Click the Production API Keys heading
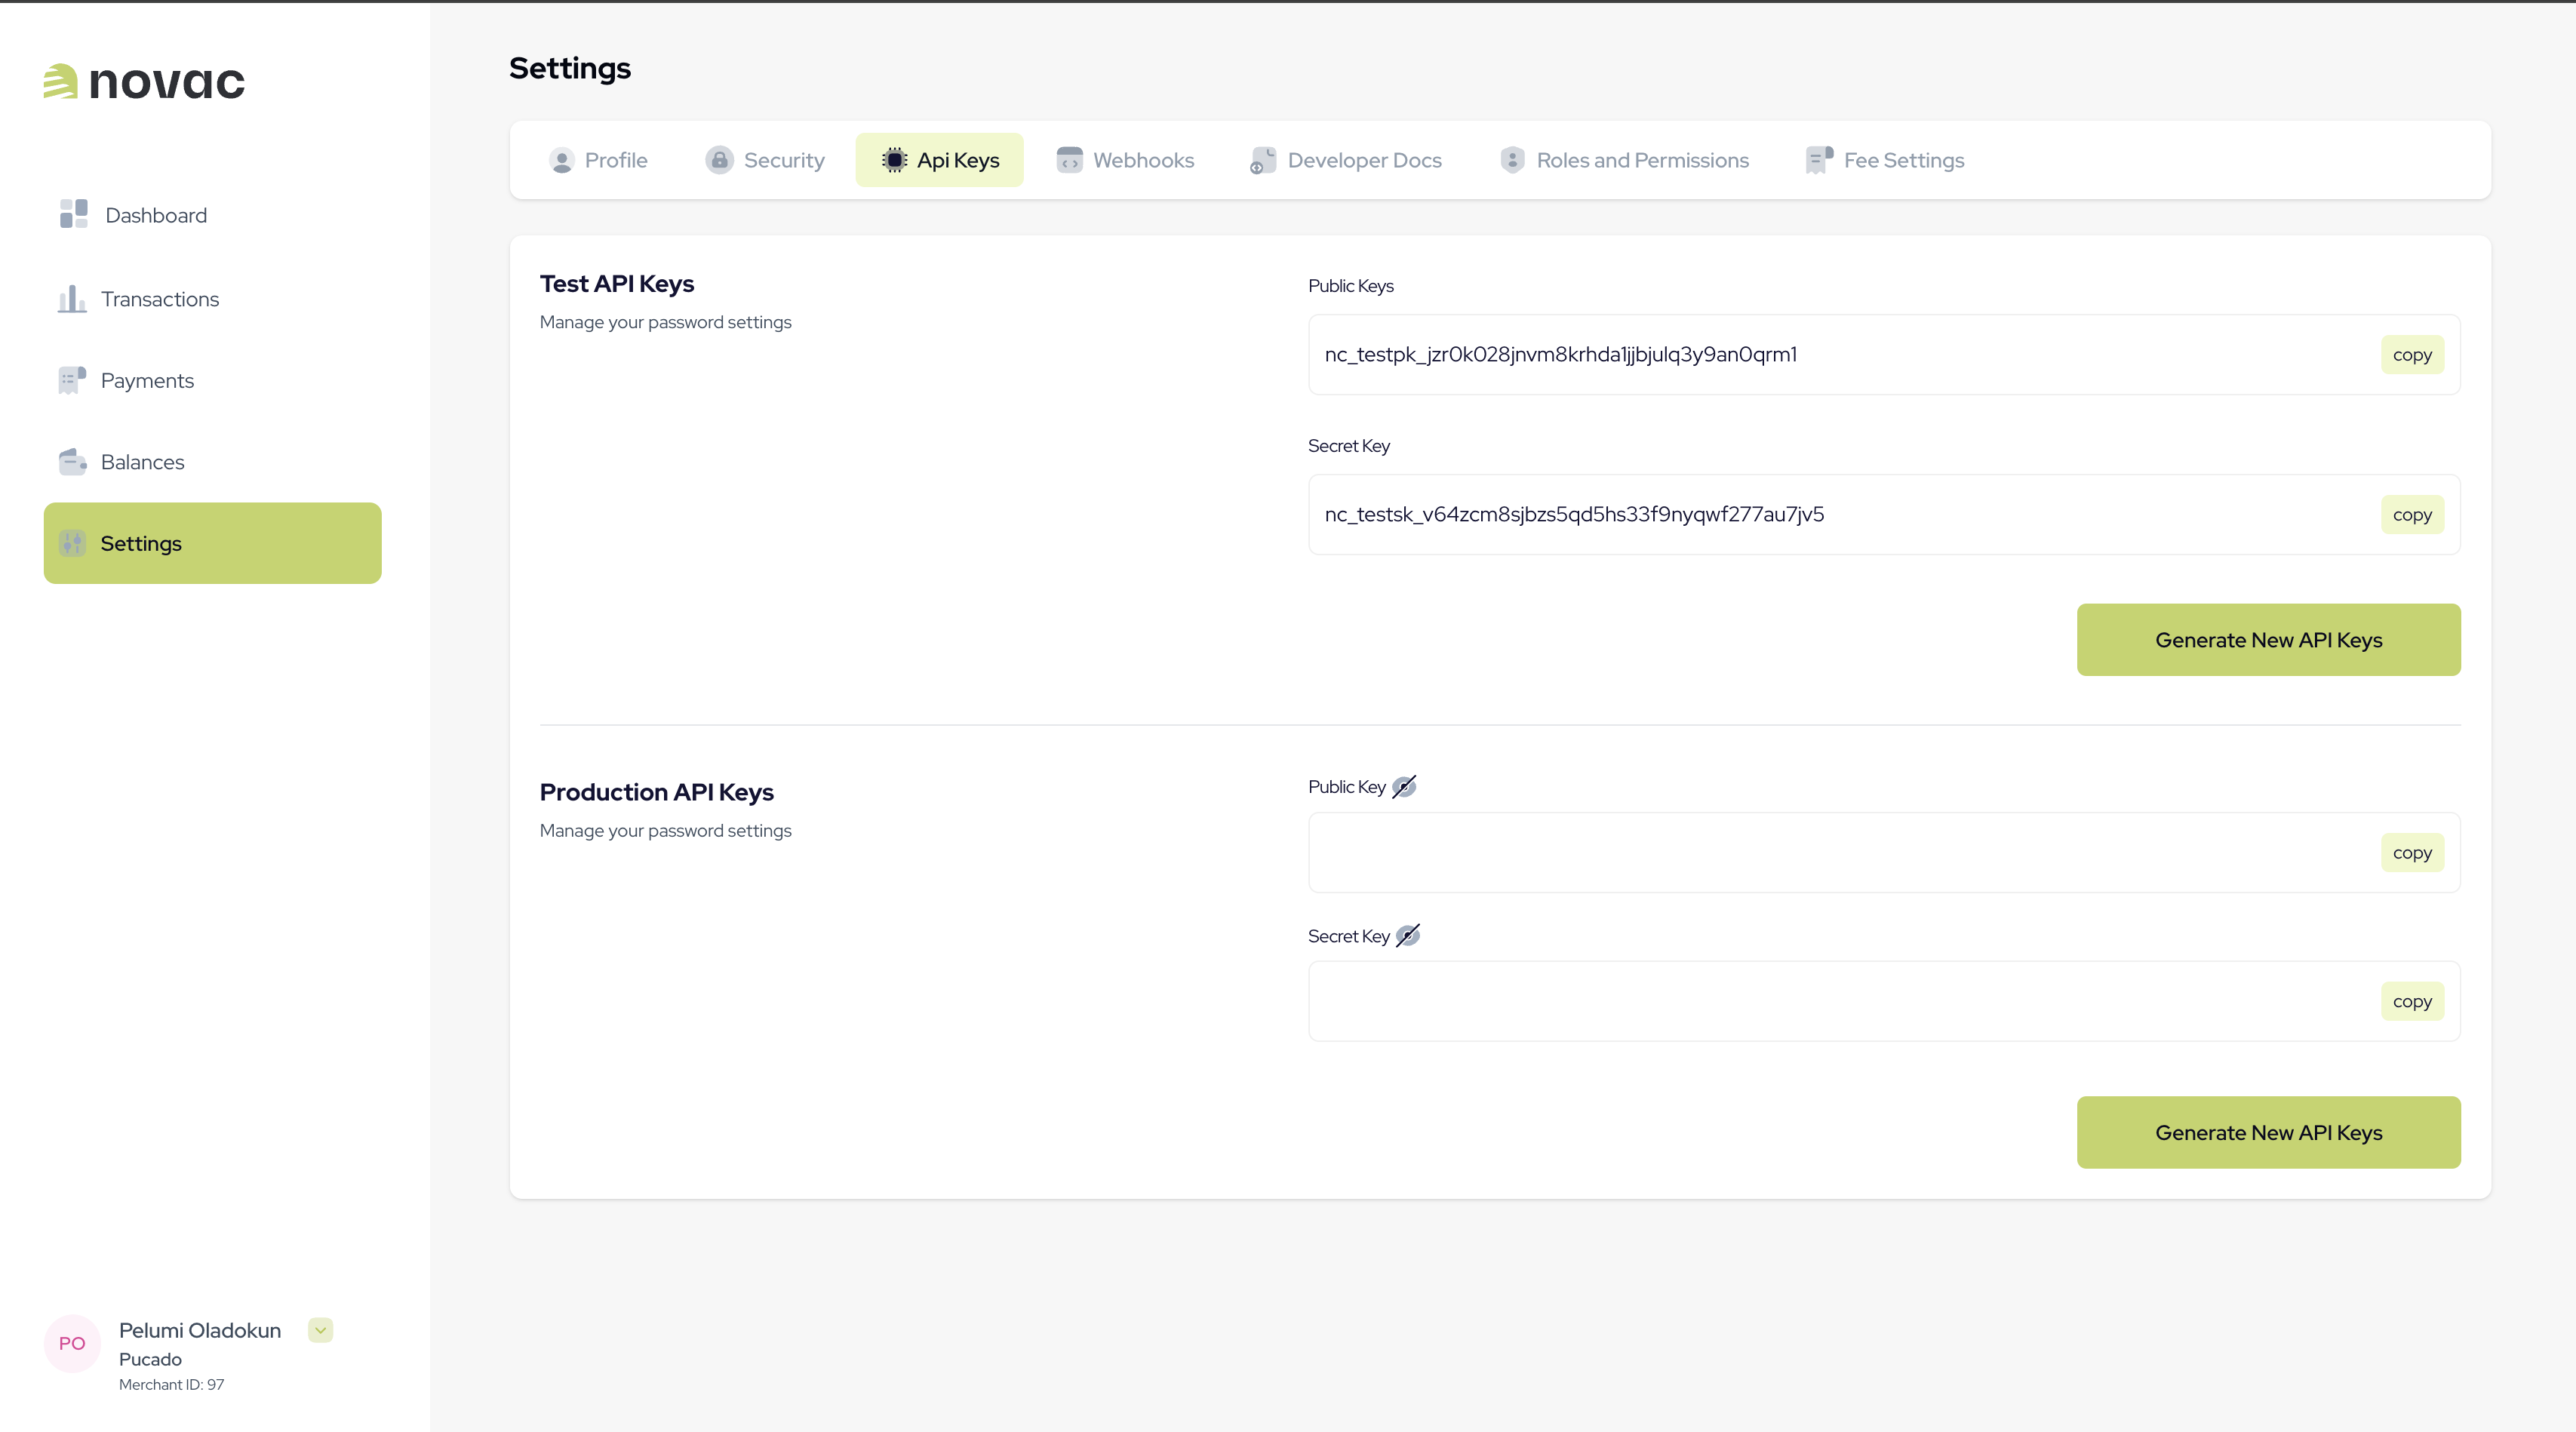Screen dimensions: 2576x1432 [x=657, y=793]
